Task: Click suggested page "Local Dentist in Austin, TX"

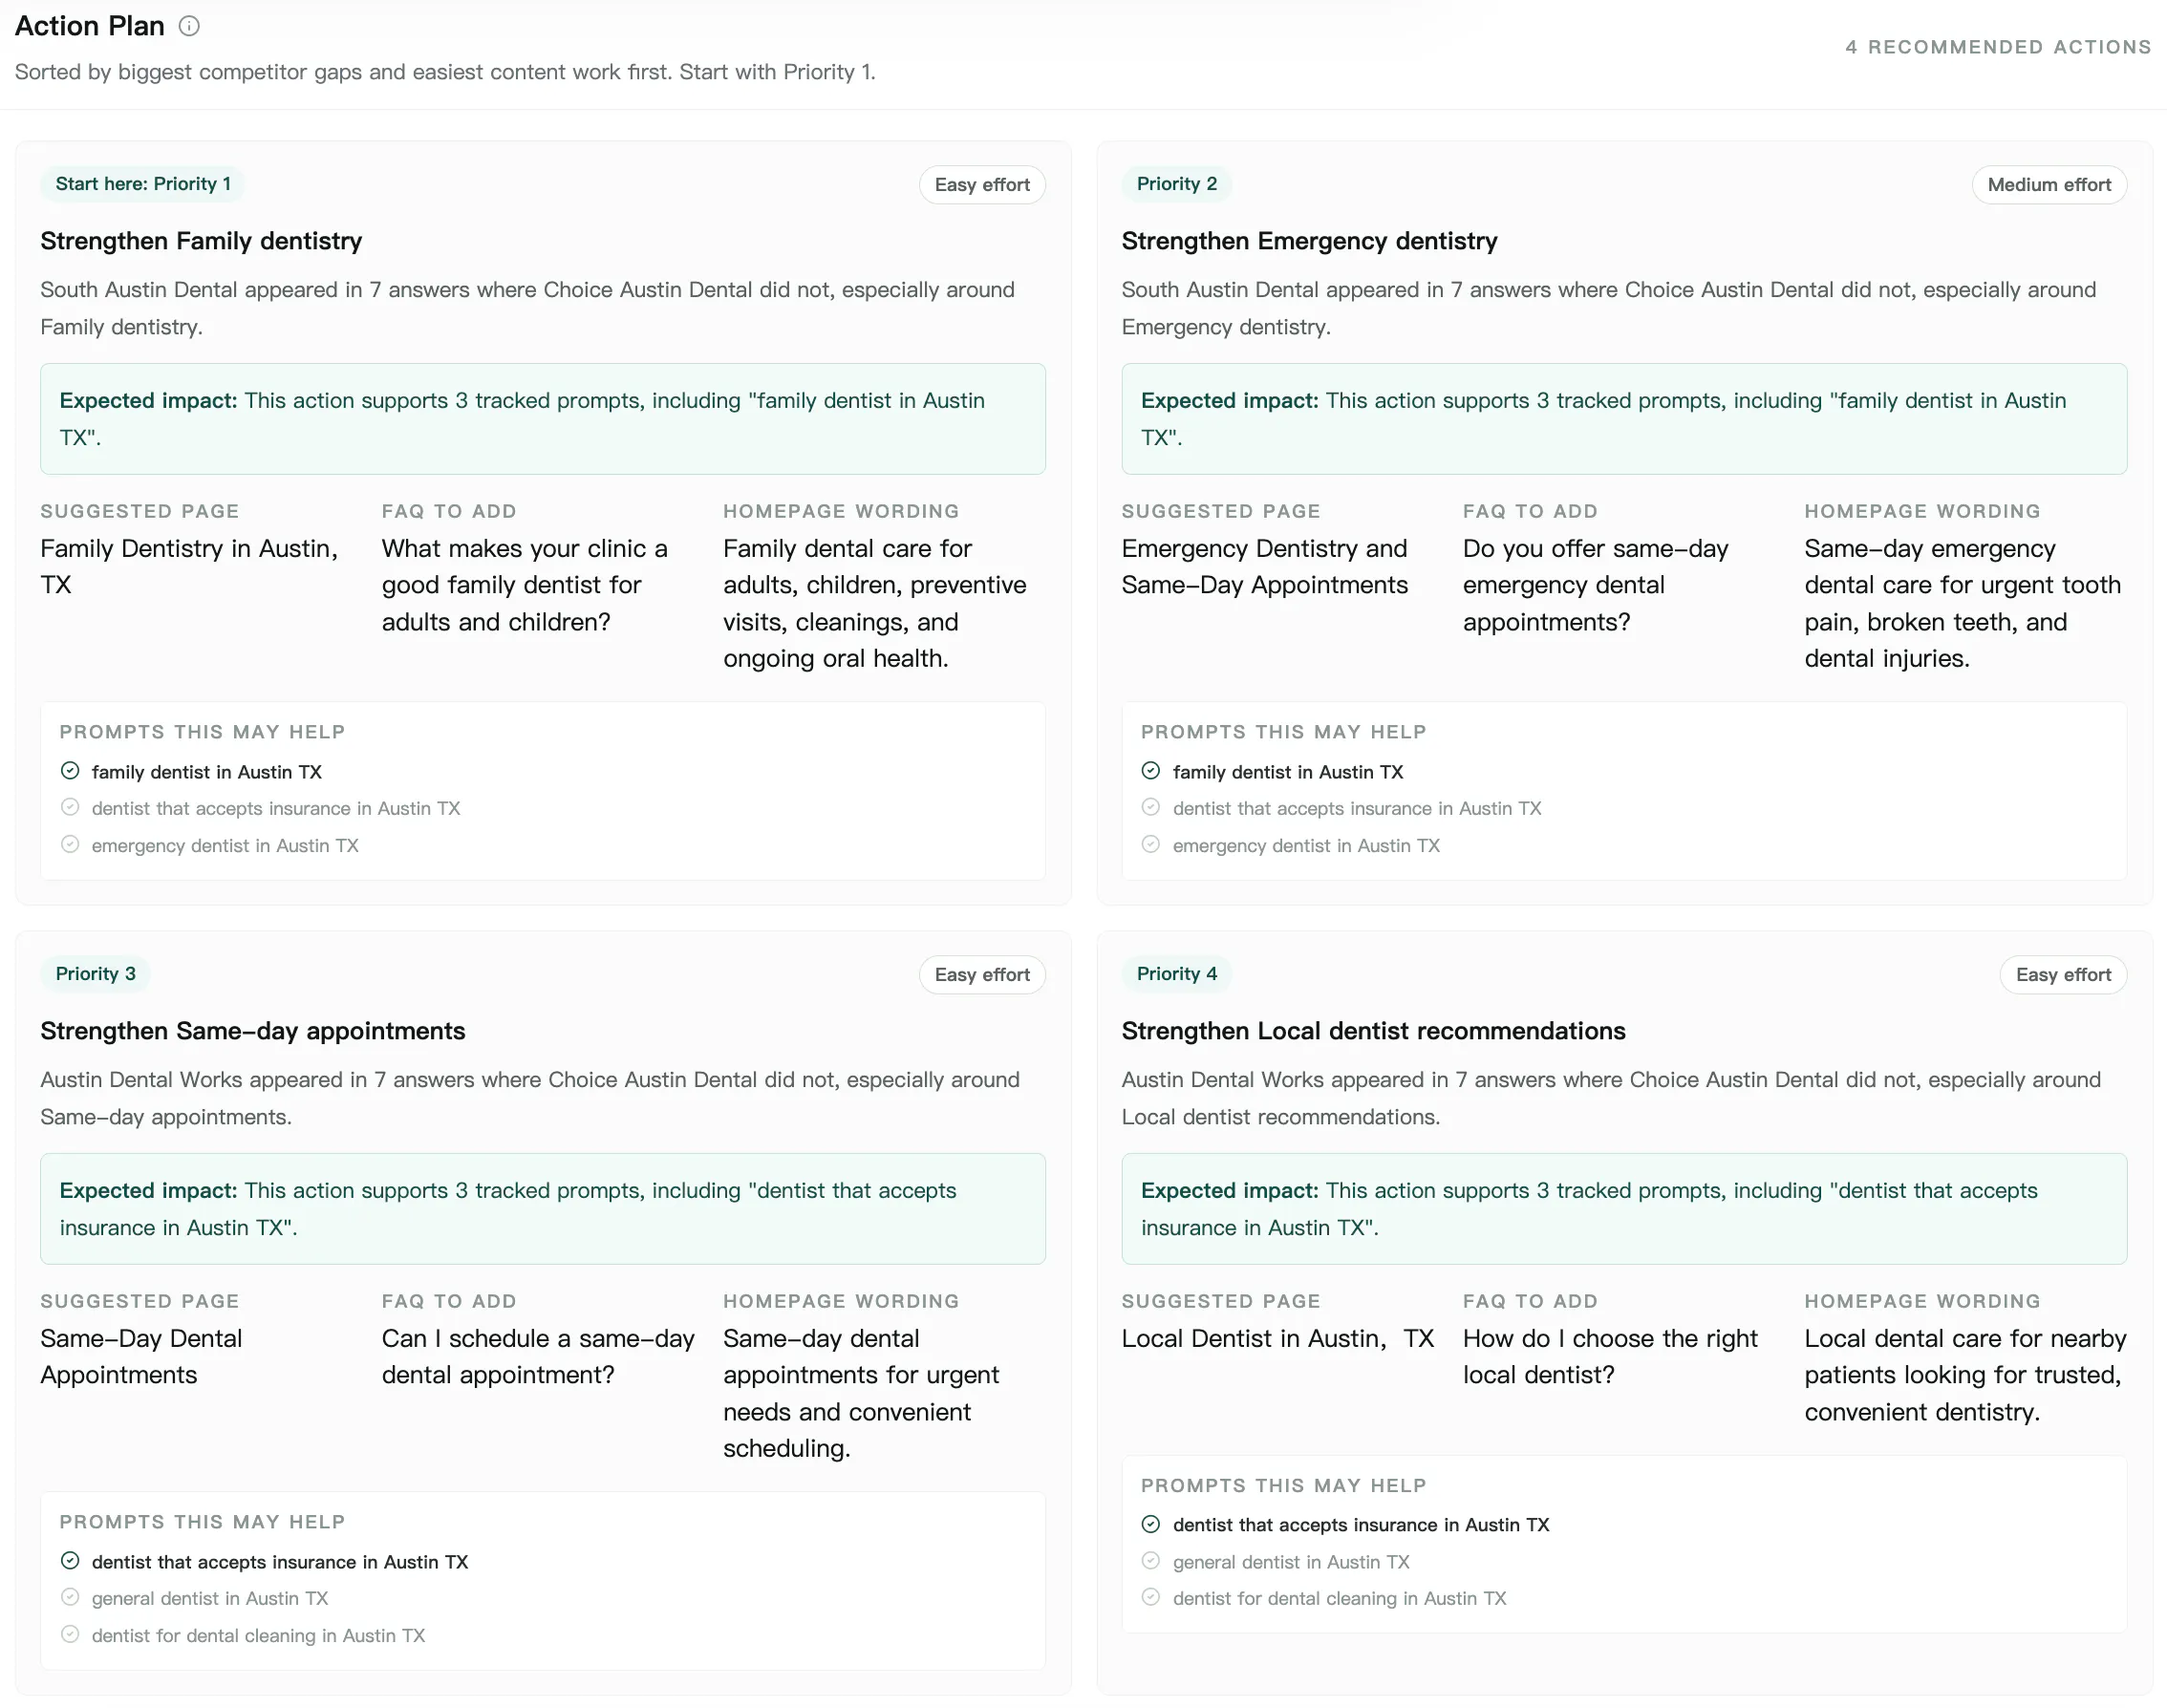Action: tap(1278, 1339)
